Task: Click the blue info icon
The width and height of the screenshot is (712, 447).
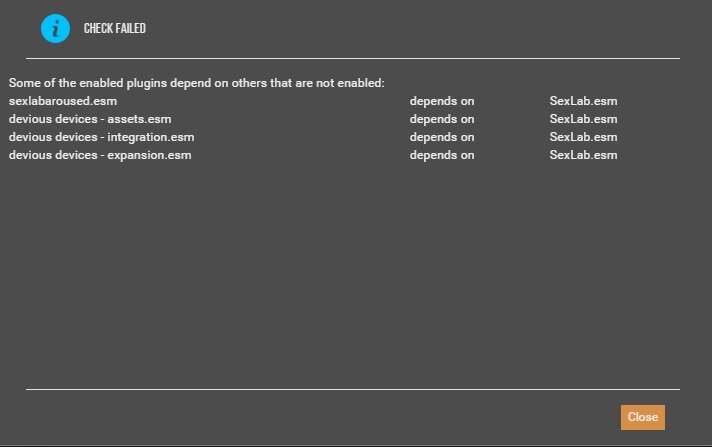Action: tap(55, 29)
